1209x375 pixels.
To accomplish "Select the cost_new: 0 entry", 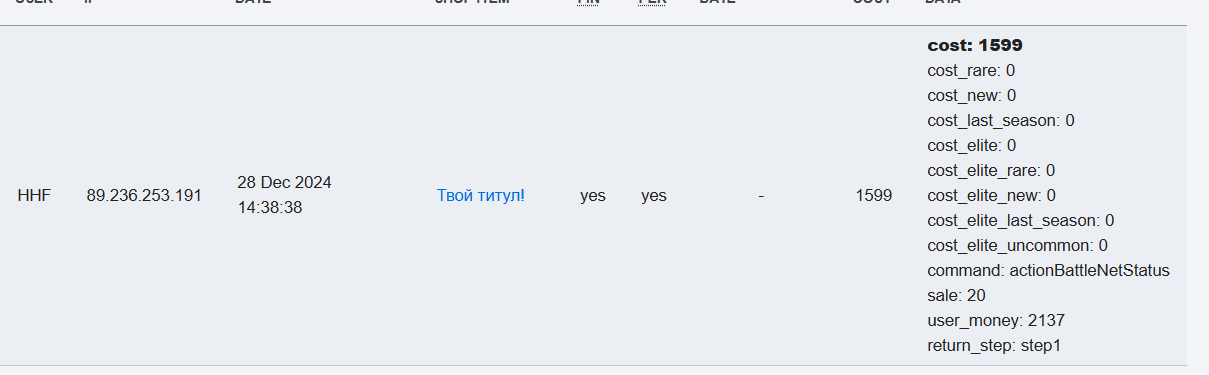I will click(972, 96).
